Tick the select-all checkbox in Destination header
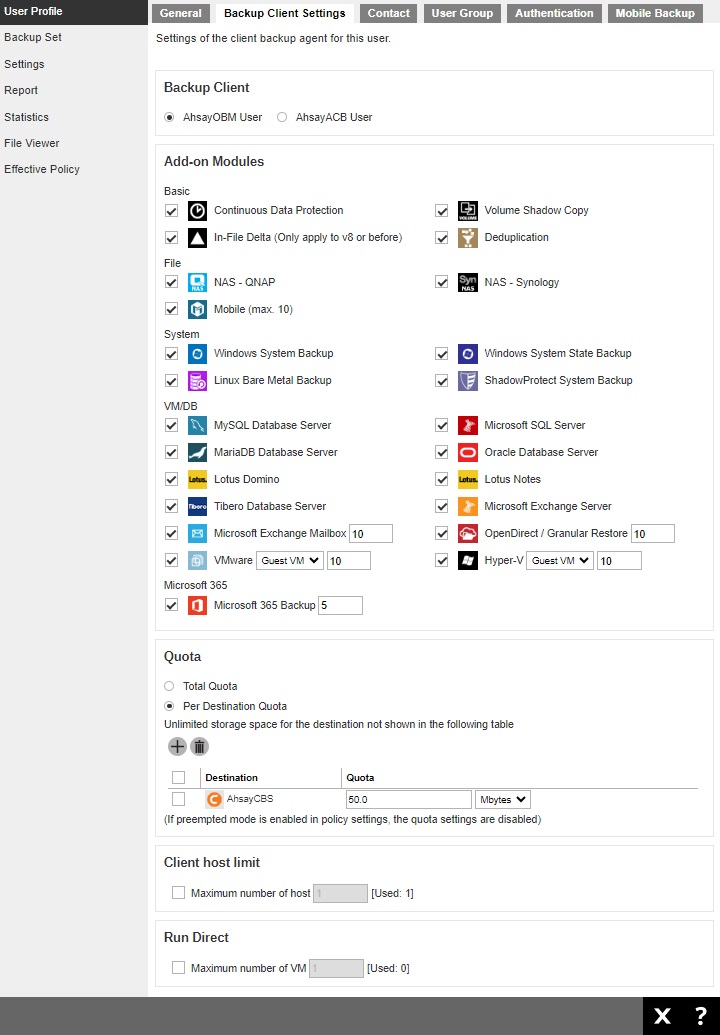 (178, 778)
